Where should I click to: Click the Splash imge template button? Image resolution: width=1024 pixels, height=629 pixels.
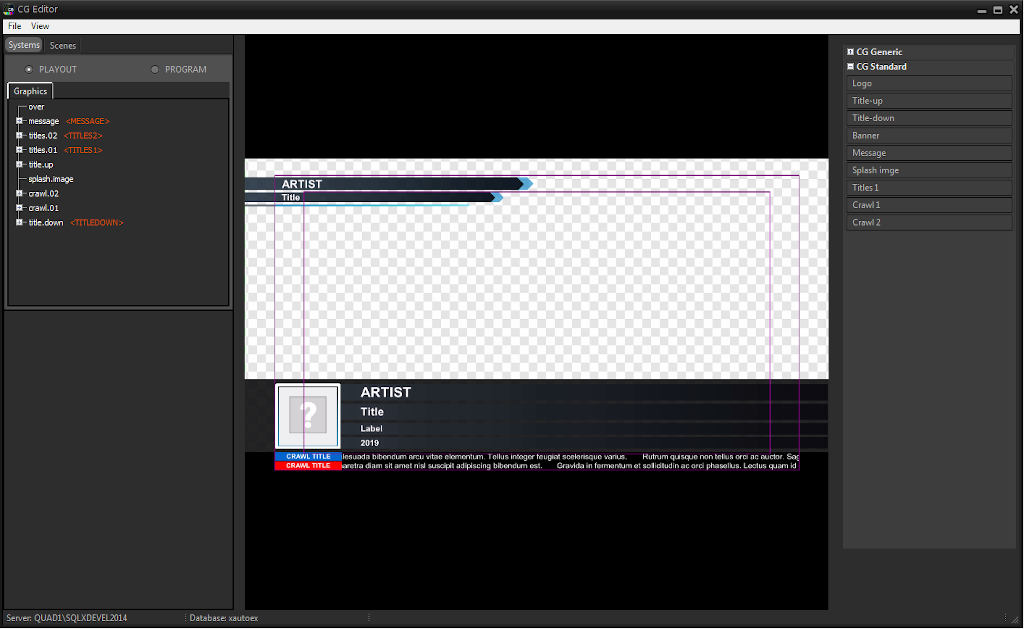click(929, 170)
